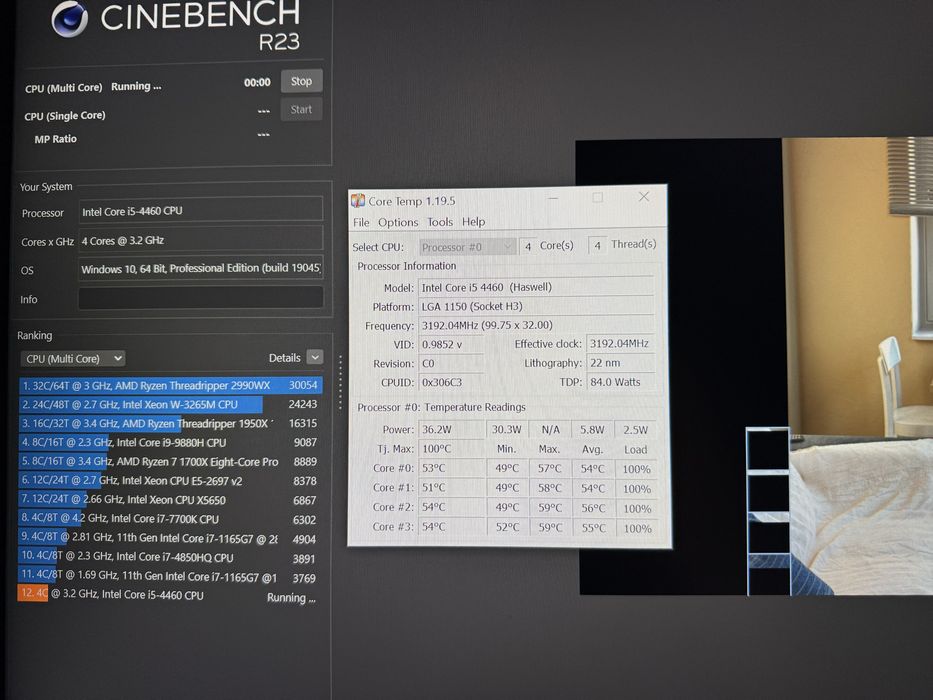Select the Threadripper 1950X ranking row
933x700 pixels.
click(x=171, y=423)
